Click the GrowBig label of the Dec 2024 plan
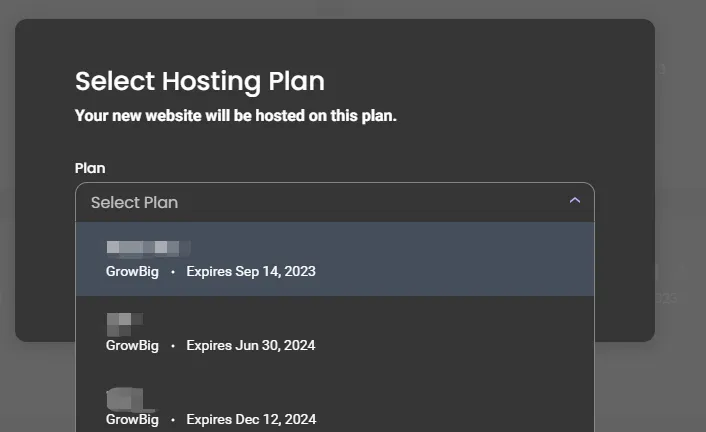706x432 pixels. click(x=132, y=419)
